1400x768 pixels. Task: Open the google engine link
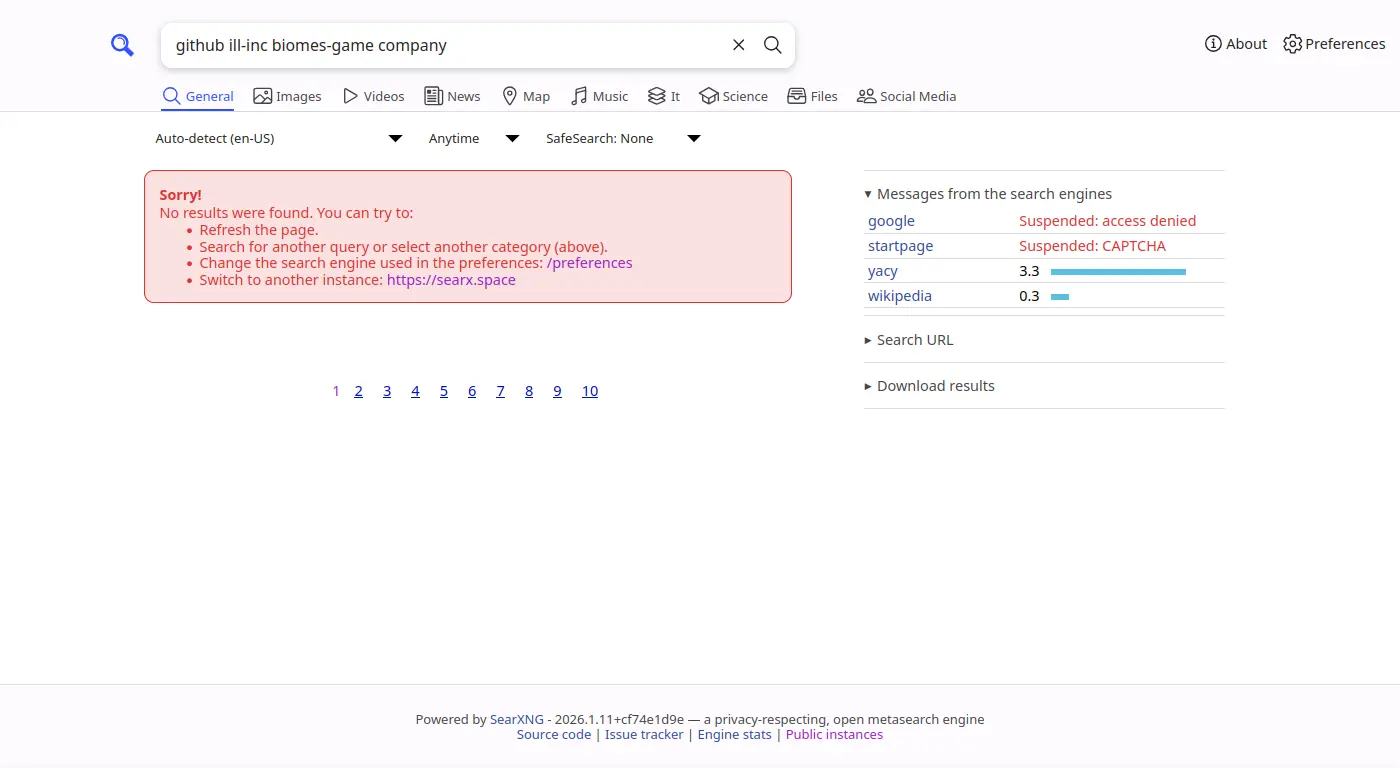891,221
